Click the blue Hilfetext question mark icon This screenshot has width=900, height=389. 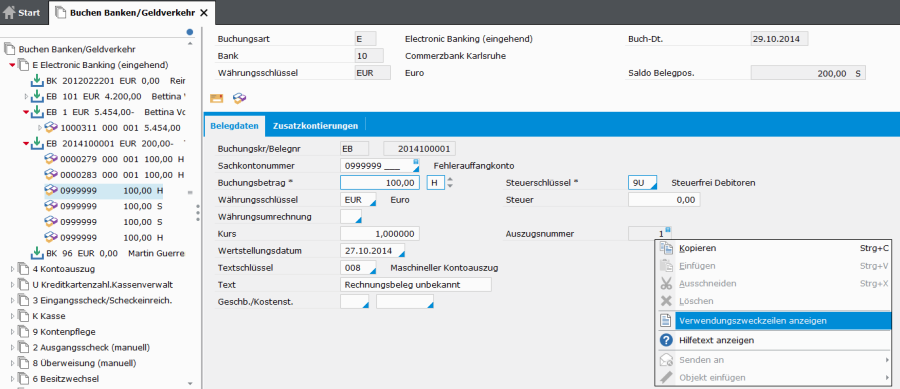666,340
